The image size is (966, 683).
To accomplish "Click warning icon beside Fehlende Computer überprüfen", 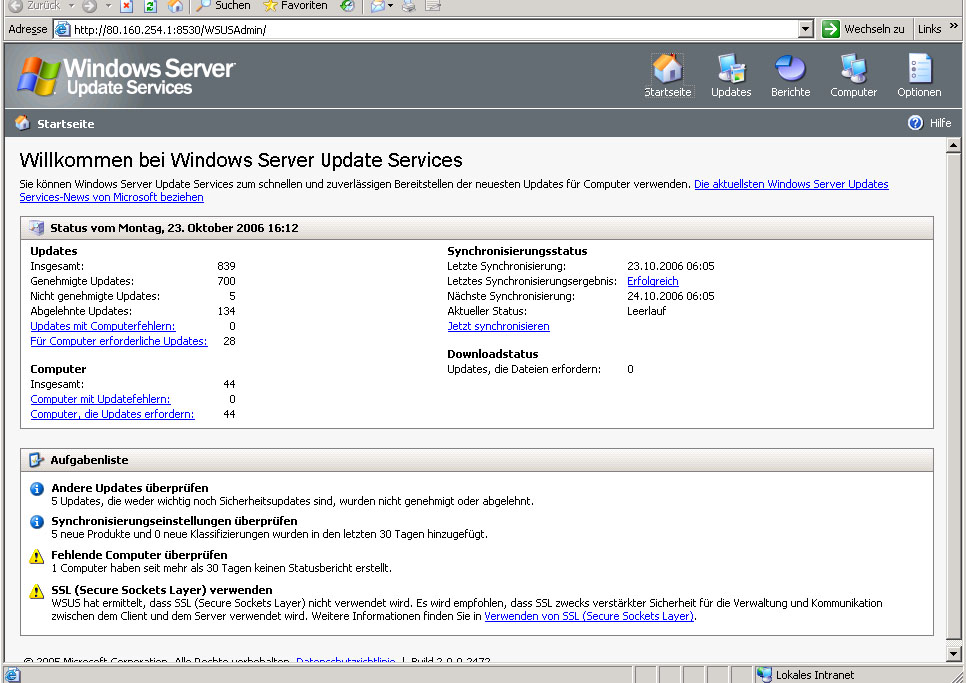I will click(37, 557).
